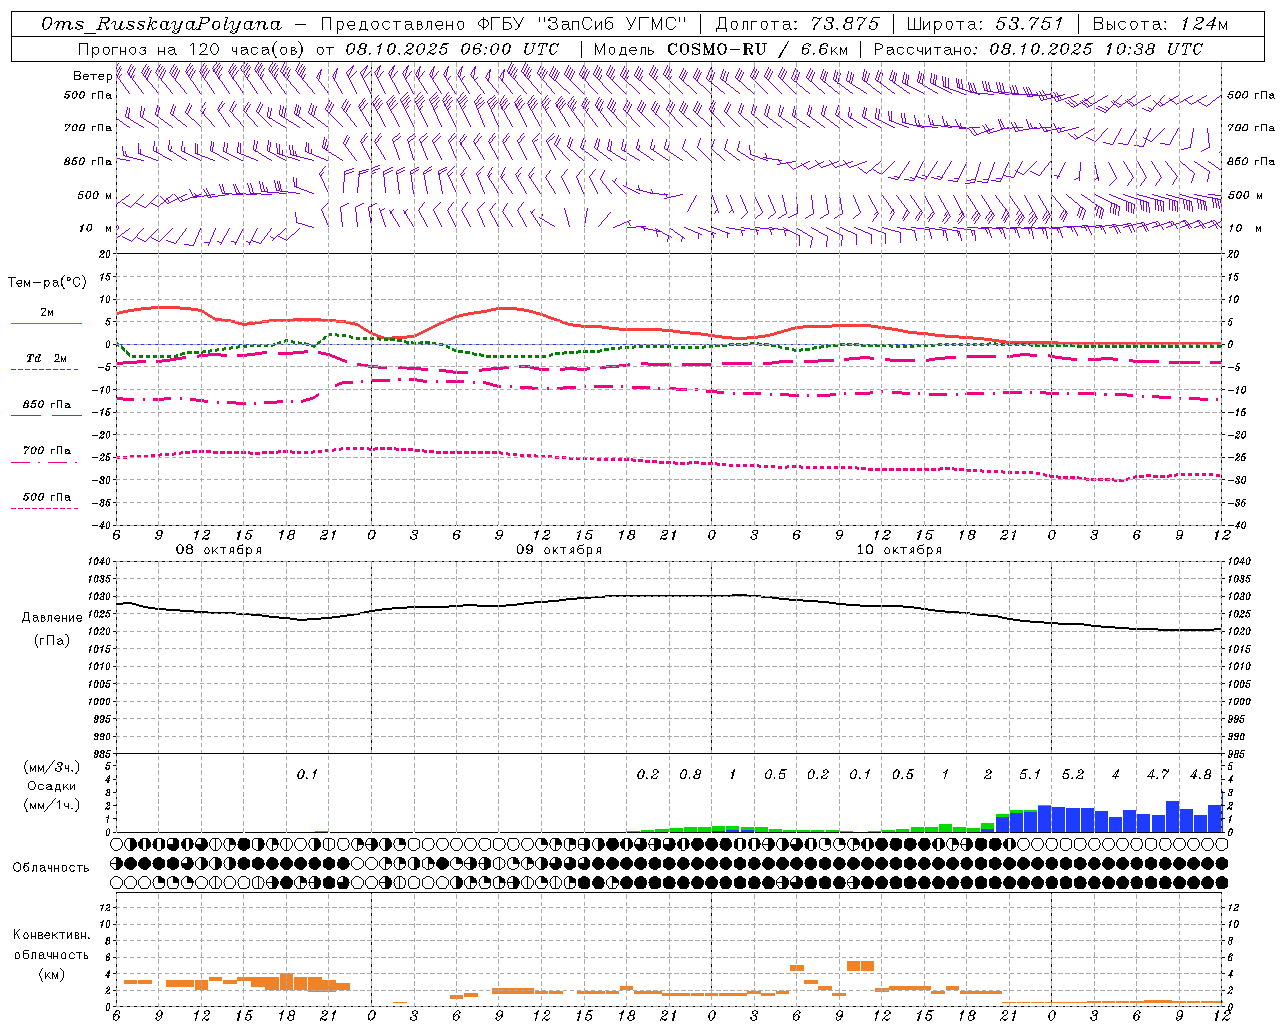Click the "Тем-ра(°C)" temperature label
The height and width of the screenshot is (1024, 1280).
[47, 282]
